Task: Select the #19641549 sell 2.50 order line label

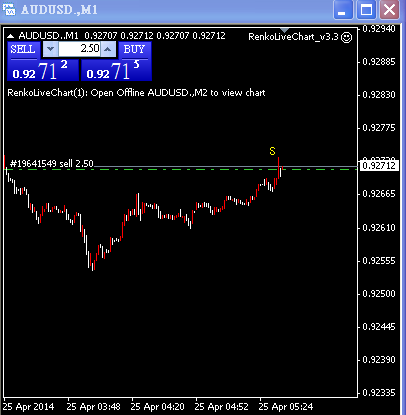Action: pyautogui.click(x=52, y=164)
